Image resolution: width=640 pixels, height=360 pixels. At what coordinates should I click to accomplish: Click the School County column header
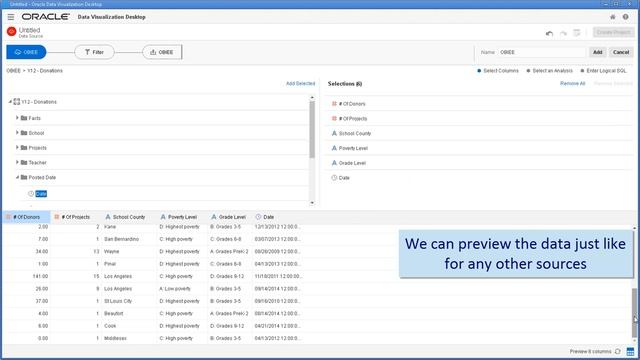tap(129, 217)
